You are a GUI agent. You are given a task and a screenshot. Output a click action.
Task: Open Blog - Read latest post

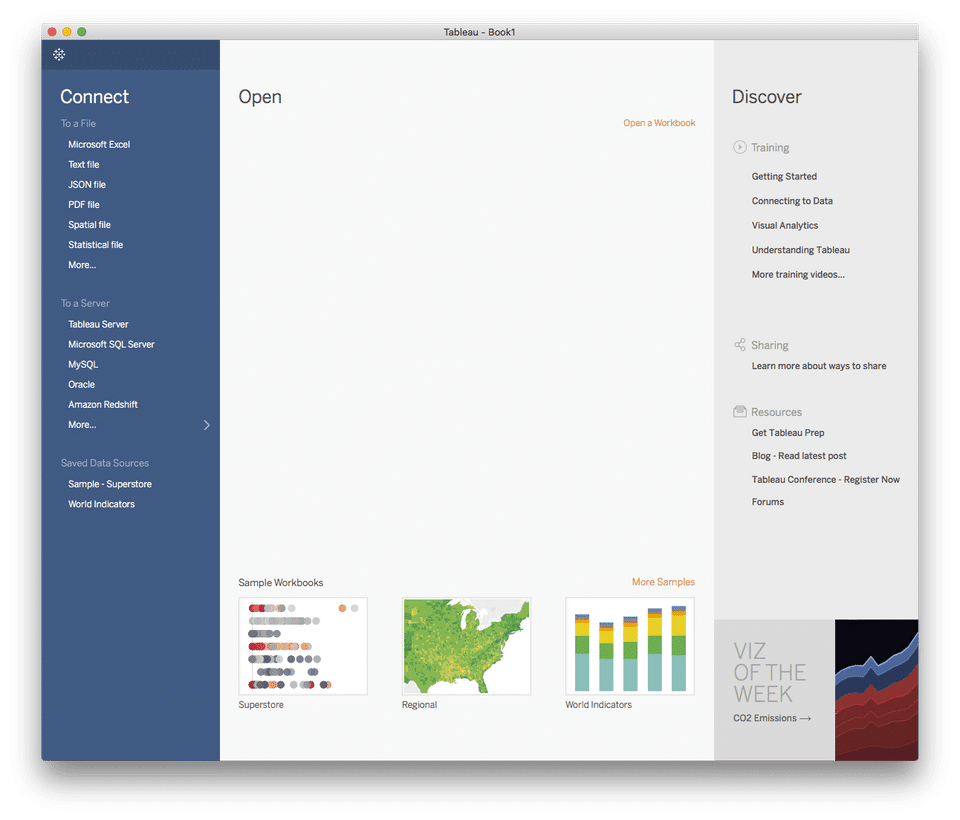(799, 456)
